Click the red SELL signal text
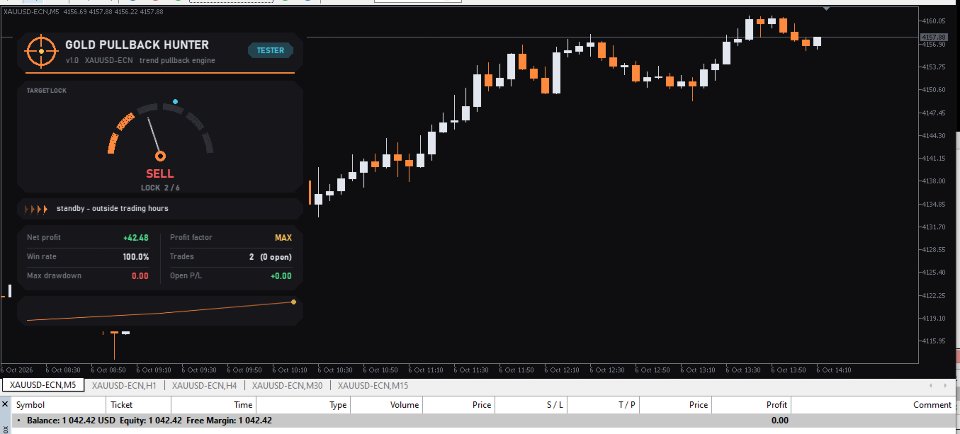This screenshot has height=434, width=960. 160,174
